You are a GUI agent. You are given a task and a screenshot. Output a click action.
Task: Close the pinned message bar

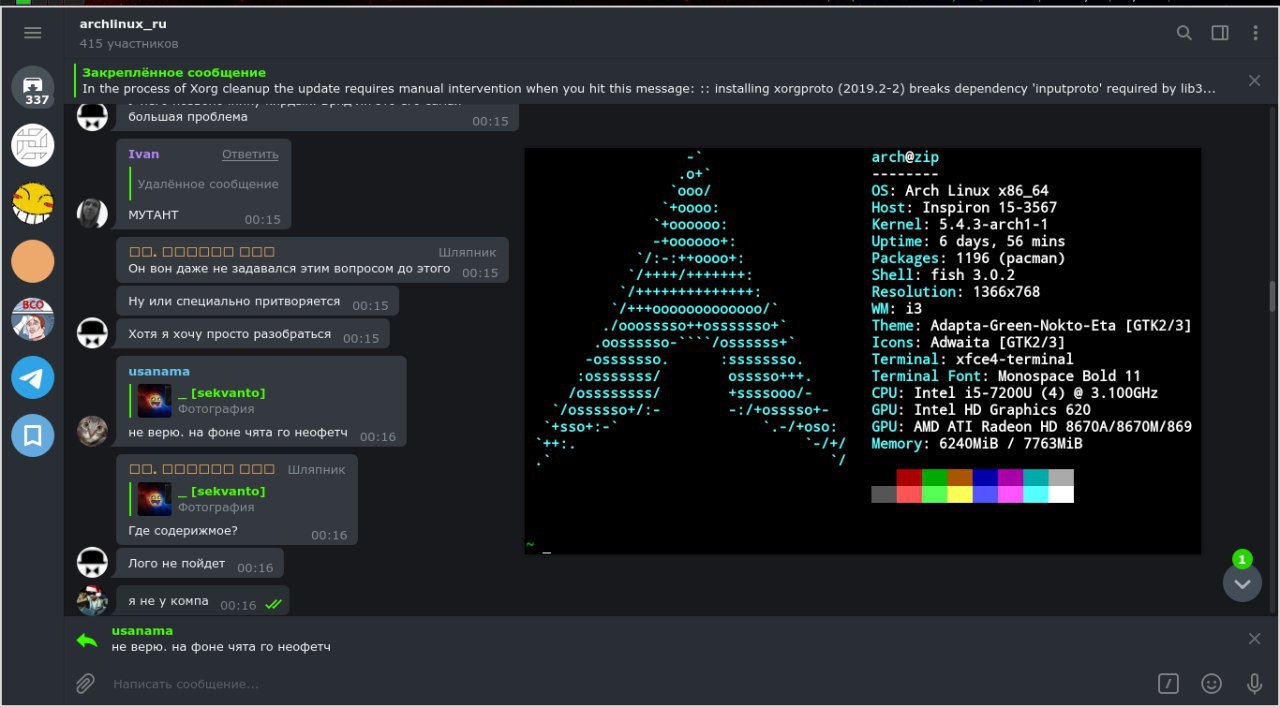tap(1255, 80)
